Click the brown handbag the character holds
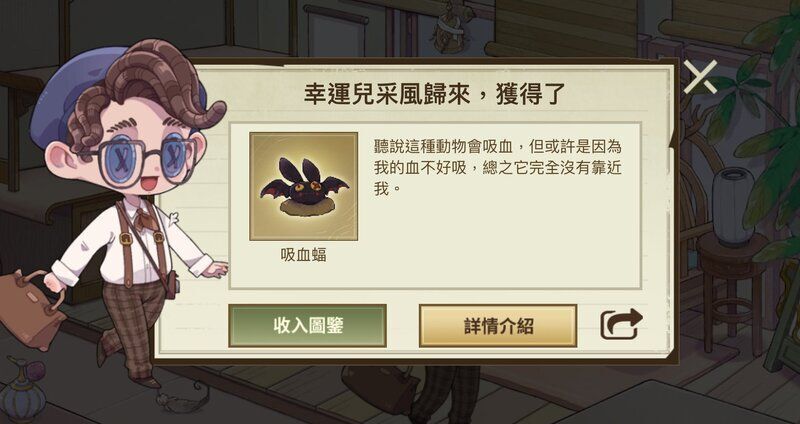The width and height of the screenshot is (800, 424). pyautogui.click(x=31, y=309)
